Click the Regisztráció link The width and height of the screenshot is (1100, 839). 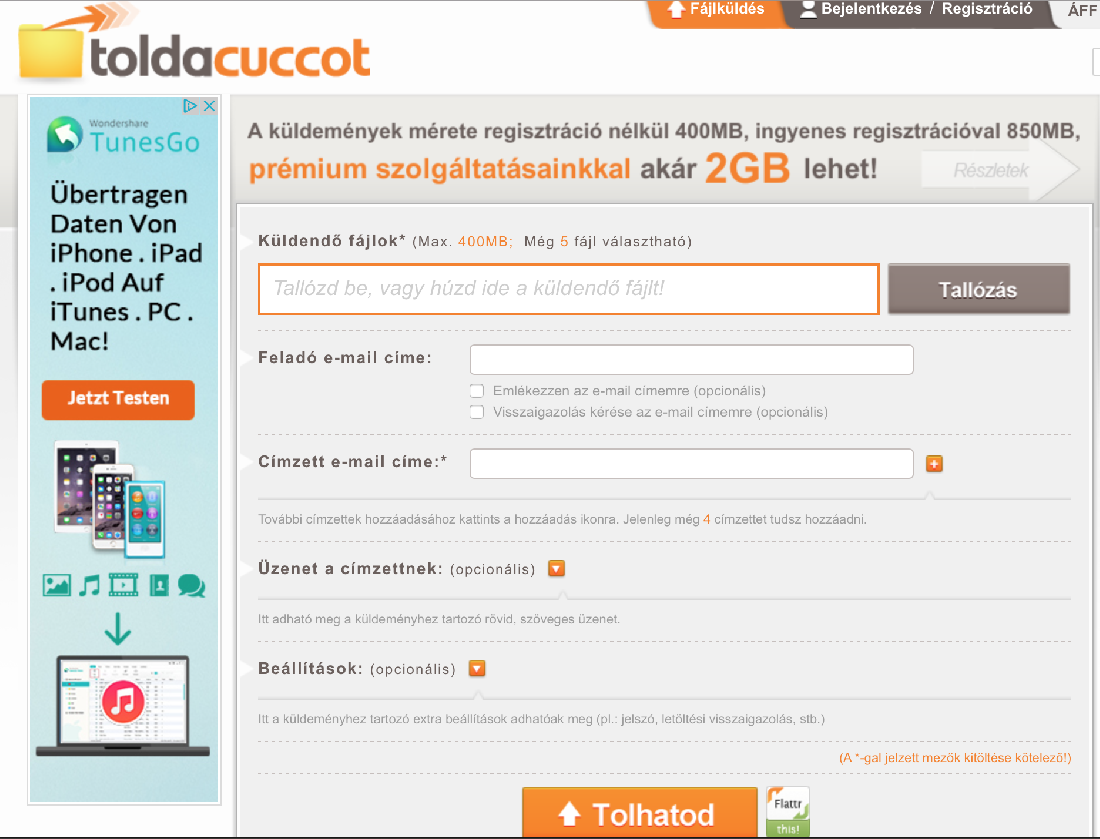point(987,9)
